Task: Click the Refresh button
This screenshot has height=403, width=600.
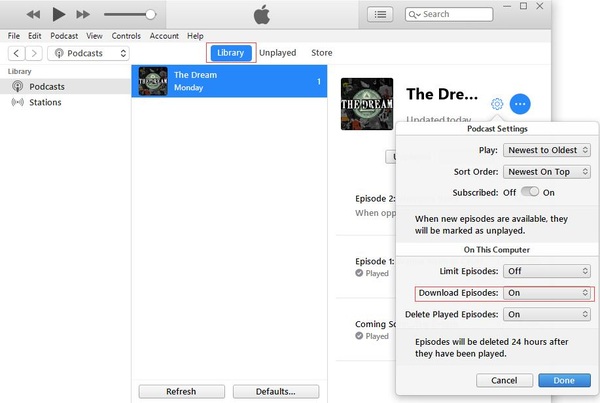Action: tap(181, 392)
